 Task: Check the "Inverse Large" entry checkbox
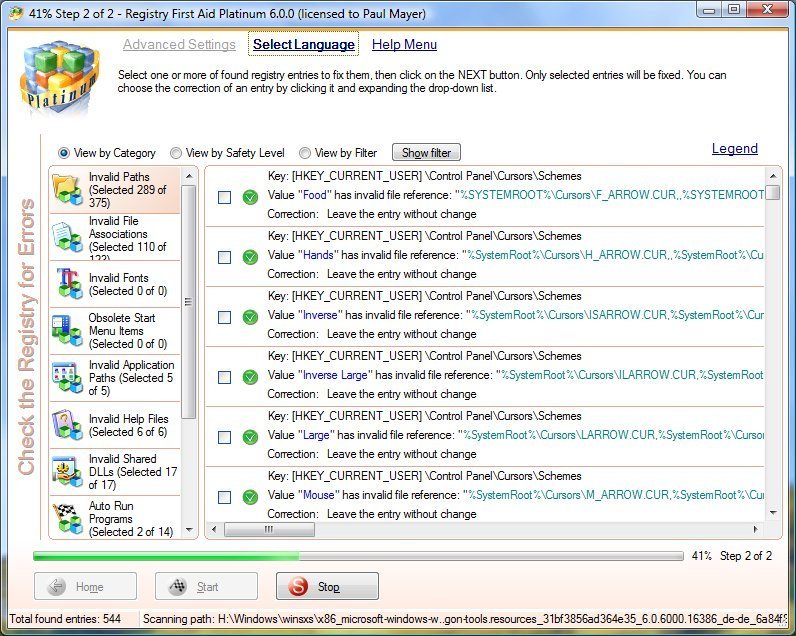225,377
